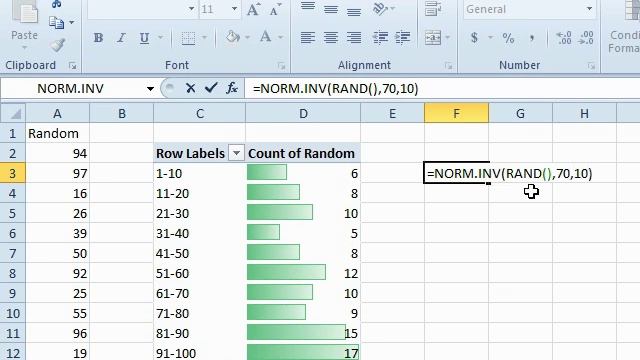Increase Decimal places
This screenshot has width=640, height=360.
564,38
